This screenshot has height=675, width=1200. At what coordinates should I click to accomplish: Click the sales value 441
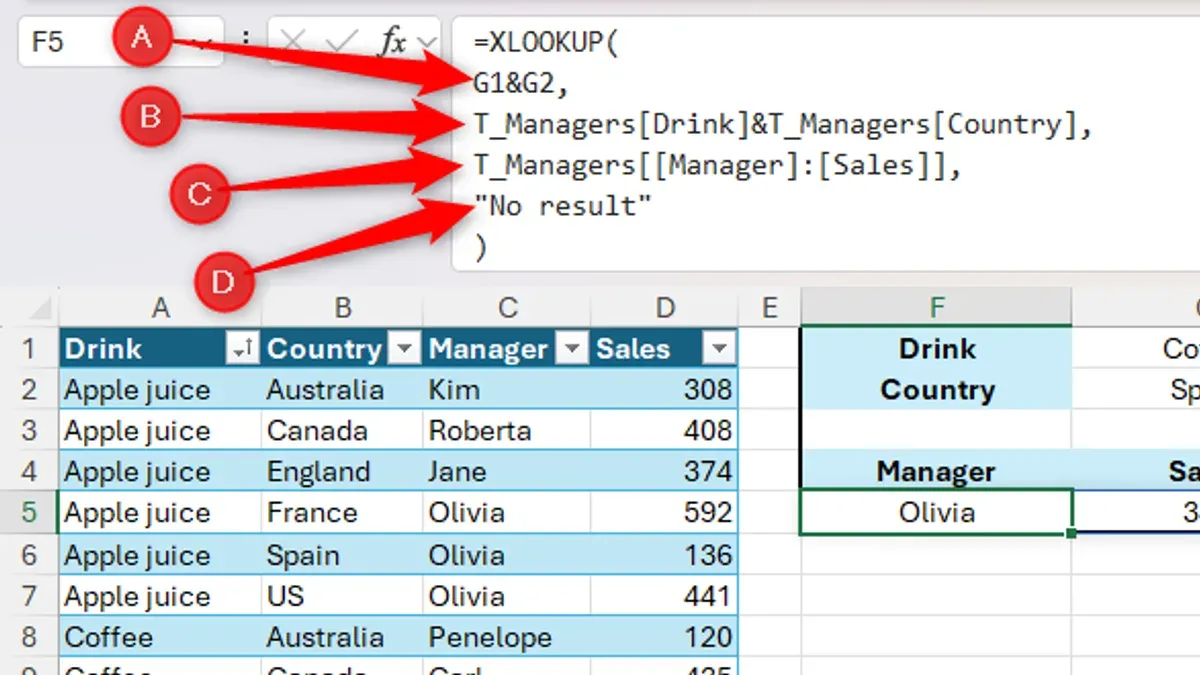[x=664, y=596]
